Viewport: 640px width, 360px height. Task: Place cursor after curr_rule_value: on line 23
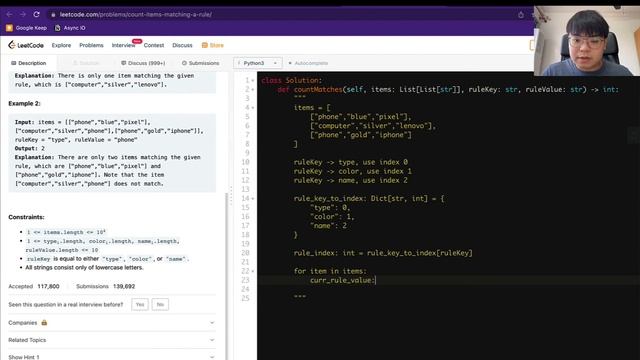(x=376, y=280)
